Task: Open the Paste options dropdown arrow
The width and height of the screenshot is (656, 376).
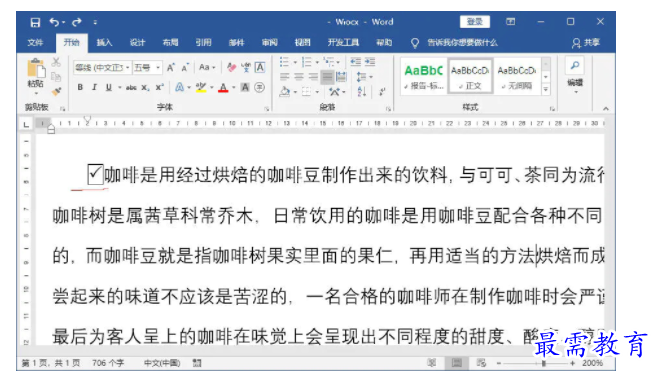Action: point(36,93)
